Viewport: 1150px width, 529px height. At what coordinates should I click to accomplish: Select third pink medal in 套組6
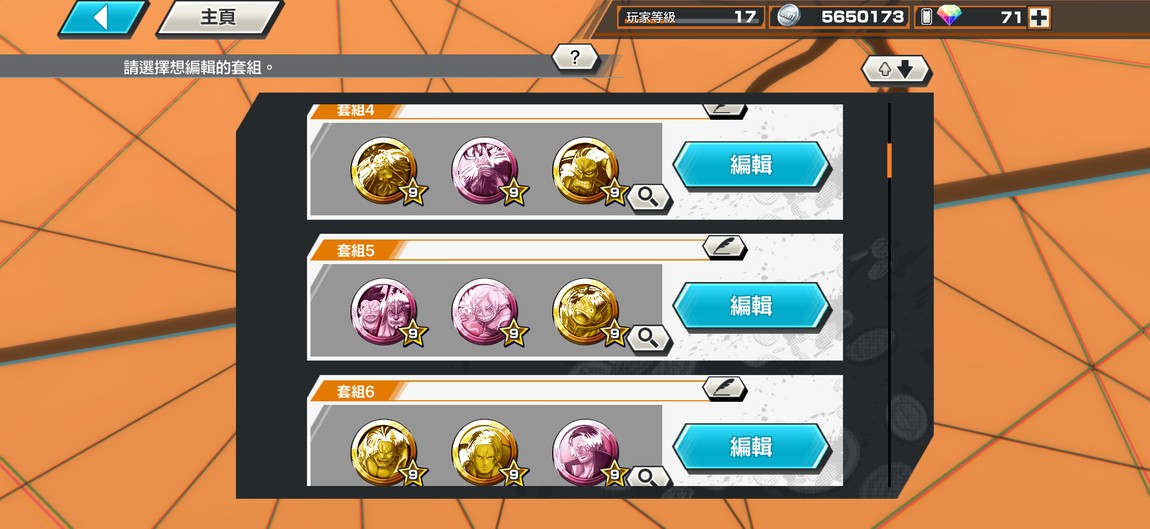[x=585, y=452]
